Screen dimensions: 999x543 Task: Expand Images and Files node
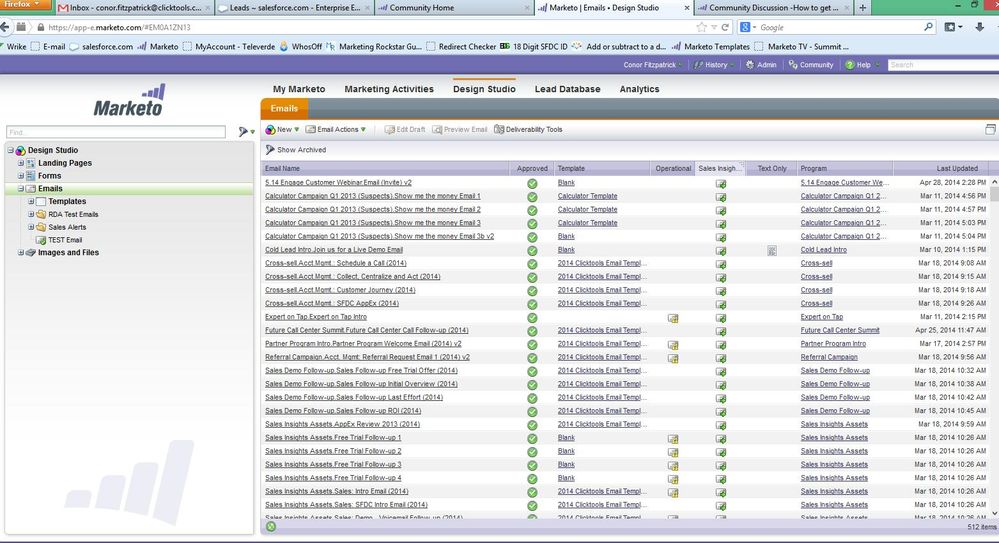[20, 252]
